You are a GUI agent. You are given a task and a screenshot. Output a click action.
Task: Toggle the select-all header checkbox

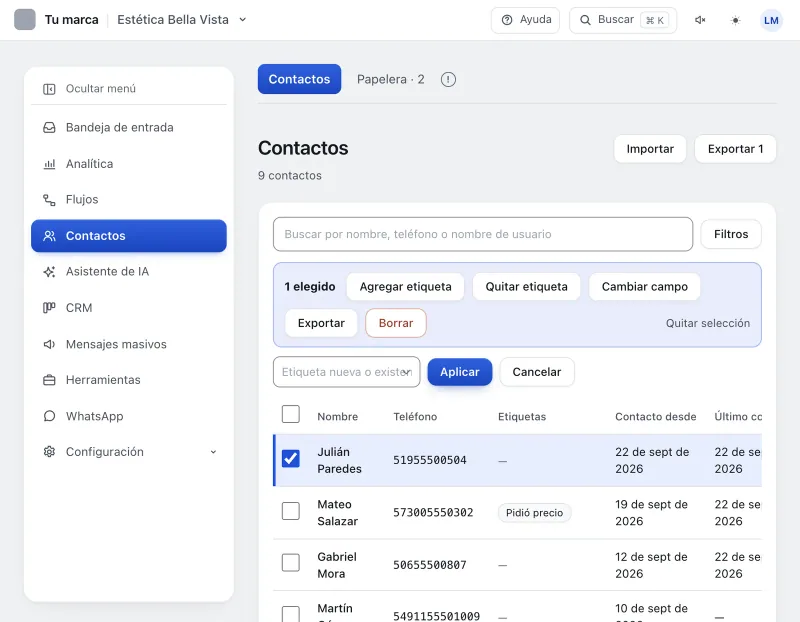(291, 414)
